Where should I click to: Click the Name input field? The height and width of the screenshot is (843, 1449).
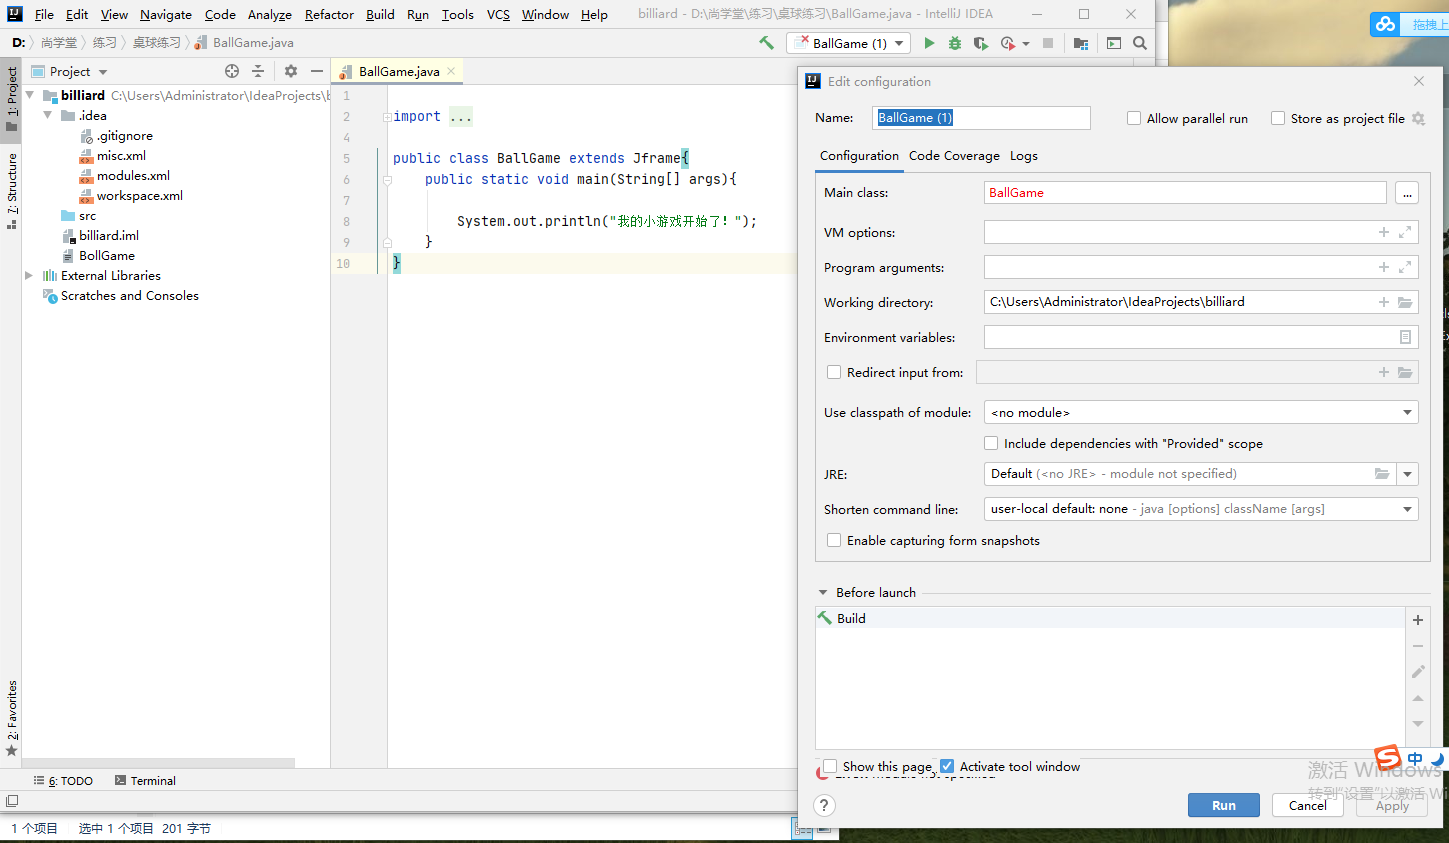coord(981,118)
